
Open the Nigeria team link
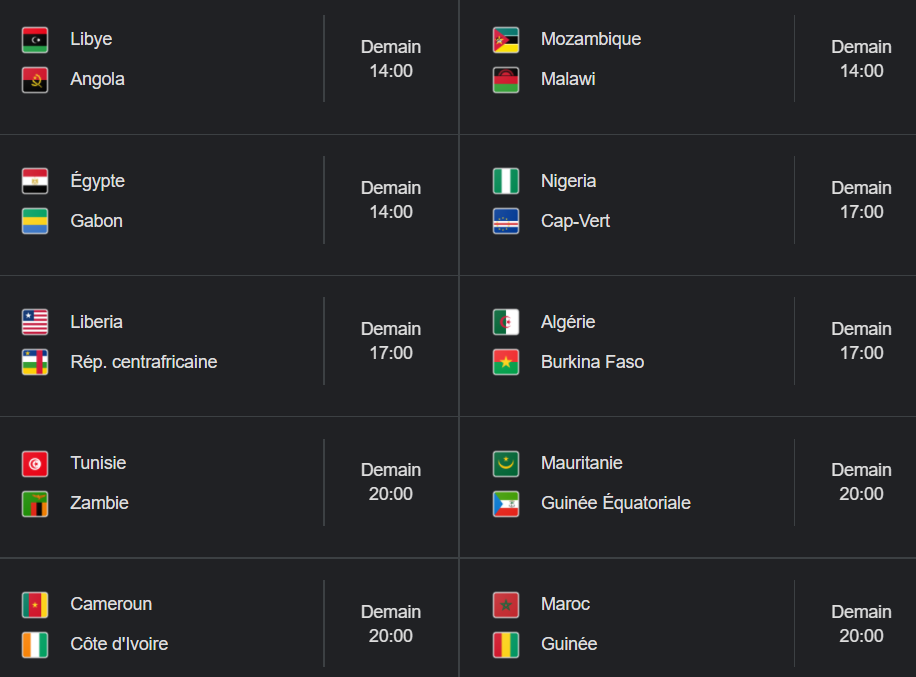568,181
